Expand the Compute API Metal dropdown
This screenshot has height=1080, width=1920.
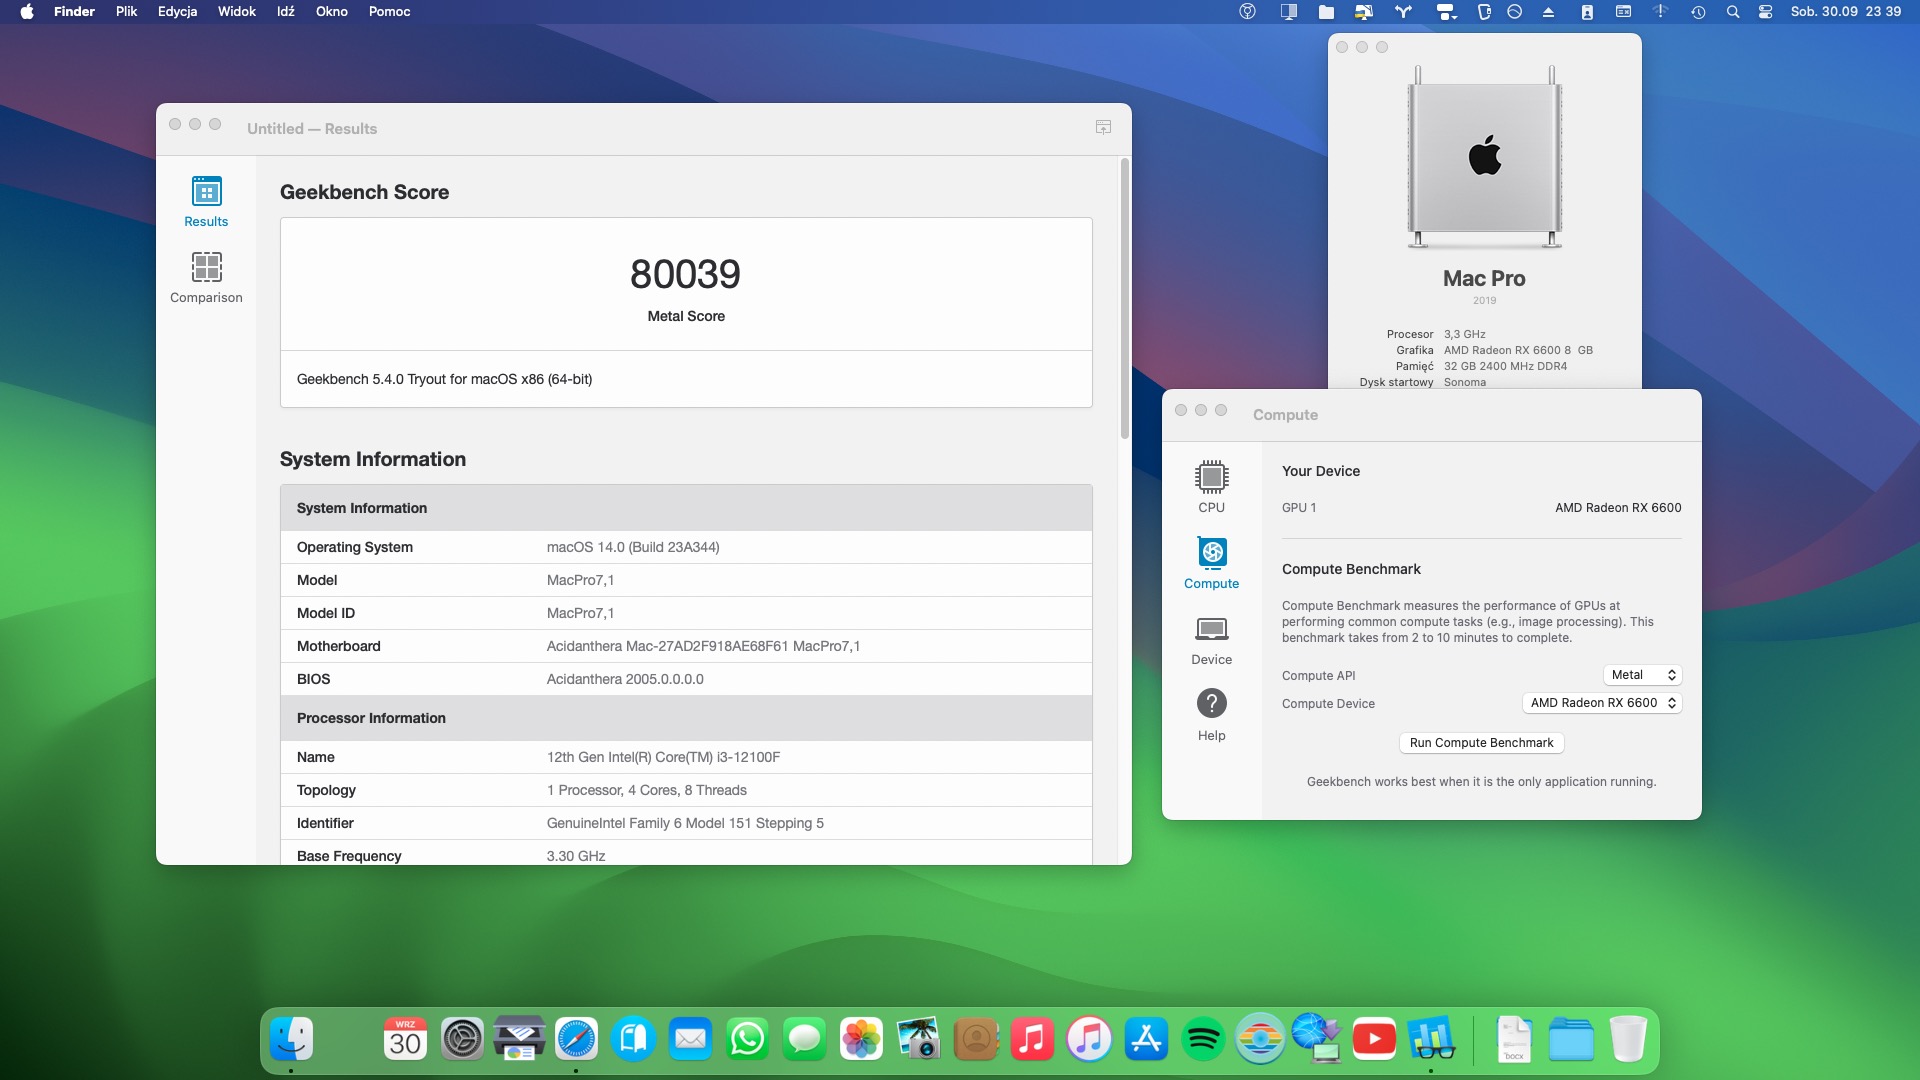(x=1642, y=675)
